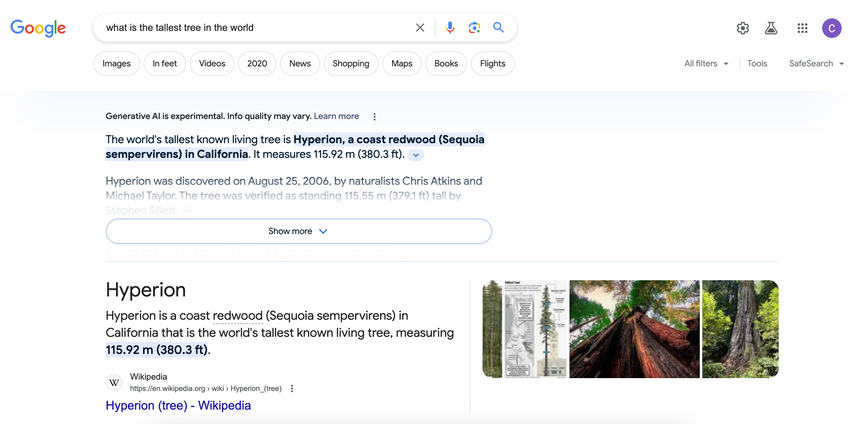Click the bold Hyperion, a coast redwood text
The width and height of the screenshot is (856, 424).
pos(295,147)
